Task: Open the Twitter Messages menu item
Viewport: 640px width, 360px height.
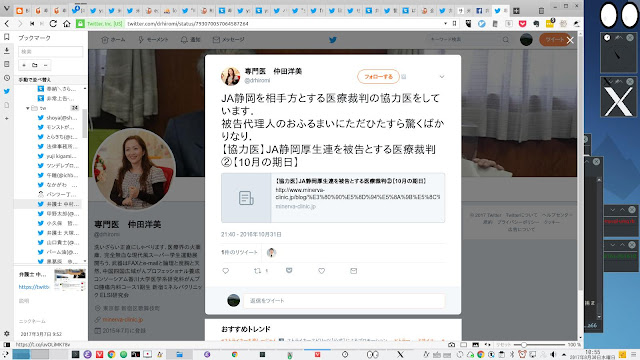Action: click(228, 40)
